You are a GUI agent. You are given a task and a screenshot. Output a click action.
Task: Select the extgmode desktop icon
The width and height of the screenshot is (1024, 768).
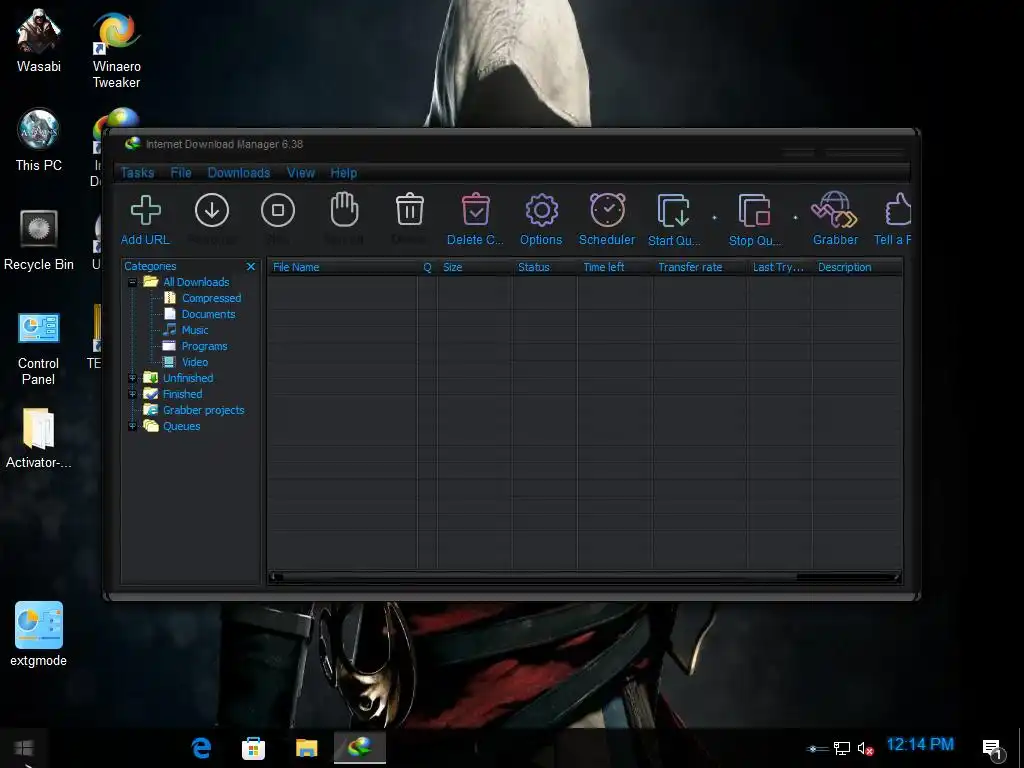(x=39, y=634)
